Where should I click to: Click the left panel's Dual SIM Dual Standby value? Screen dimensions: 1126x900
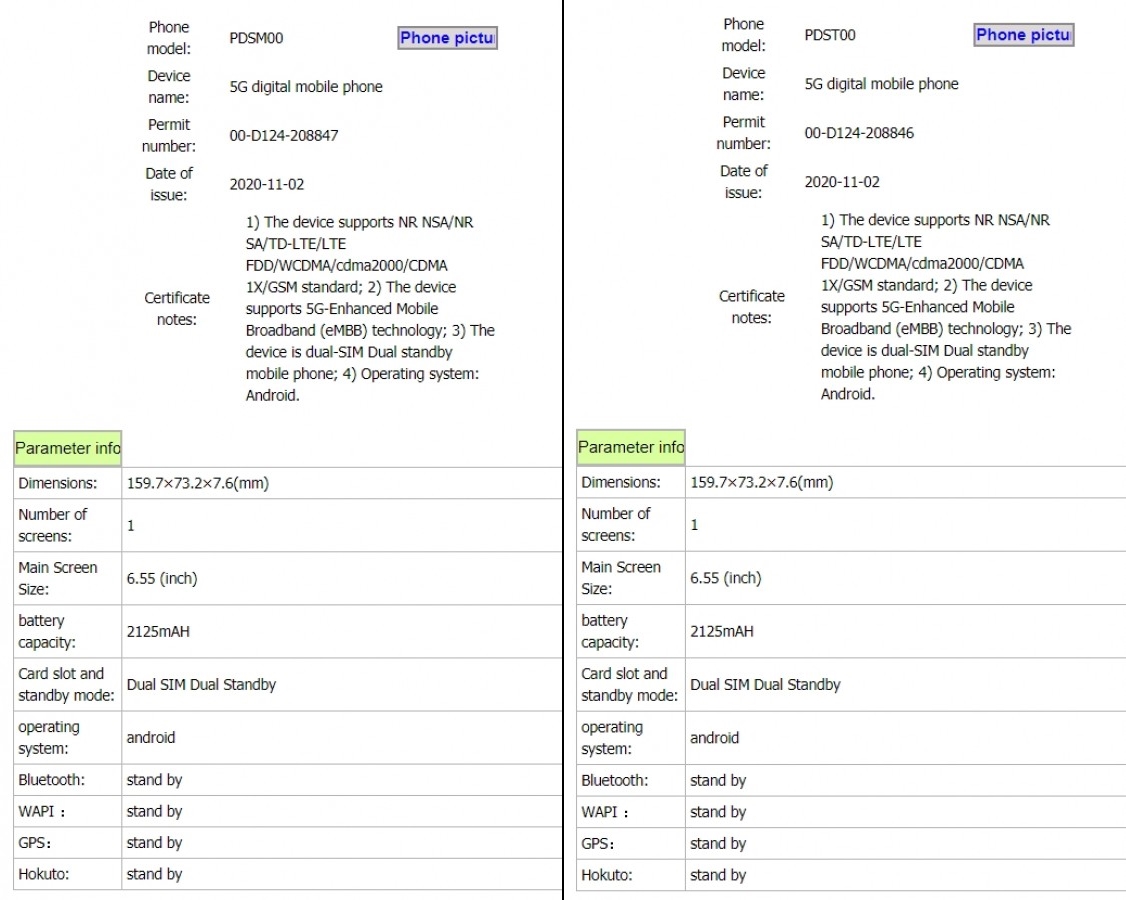(200, 685)
